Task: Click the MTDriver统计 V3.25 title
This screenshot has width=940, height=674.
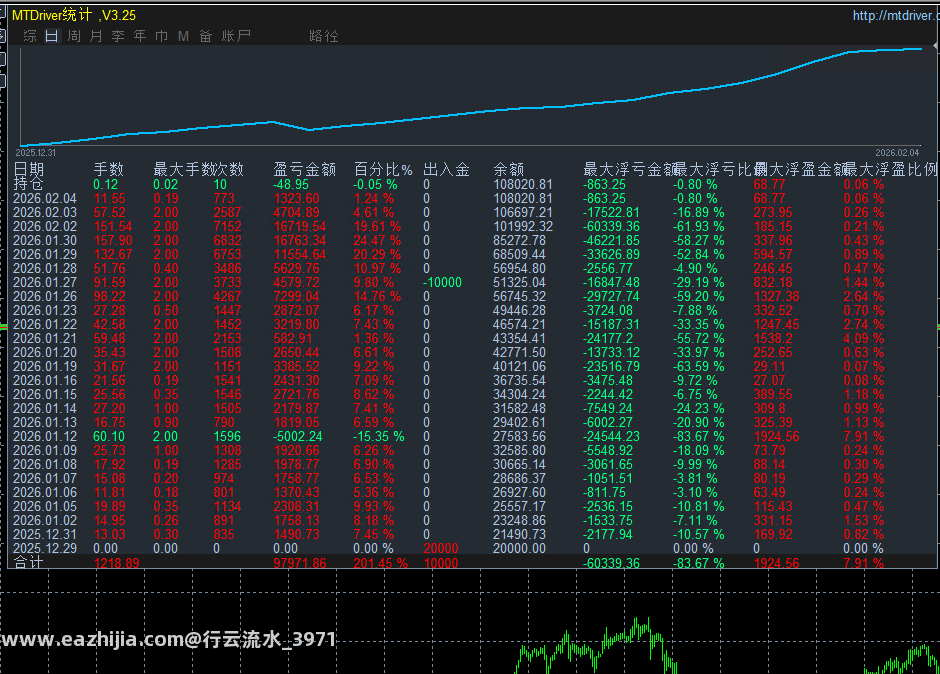Action: (74, 15)
